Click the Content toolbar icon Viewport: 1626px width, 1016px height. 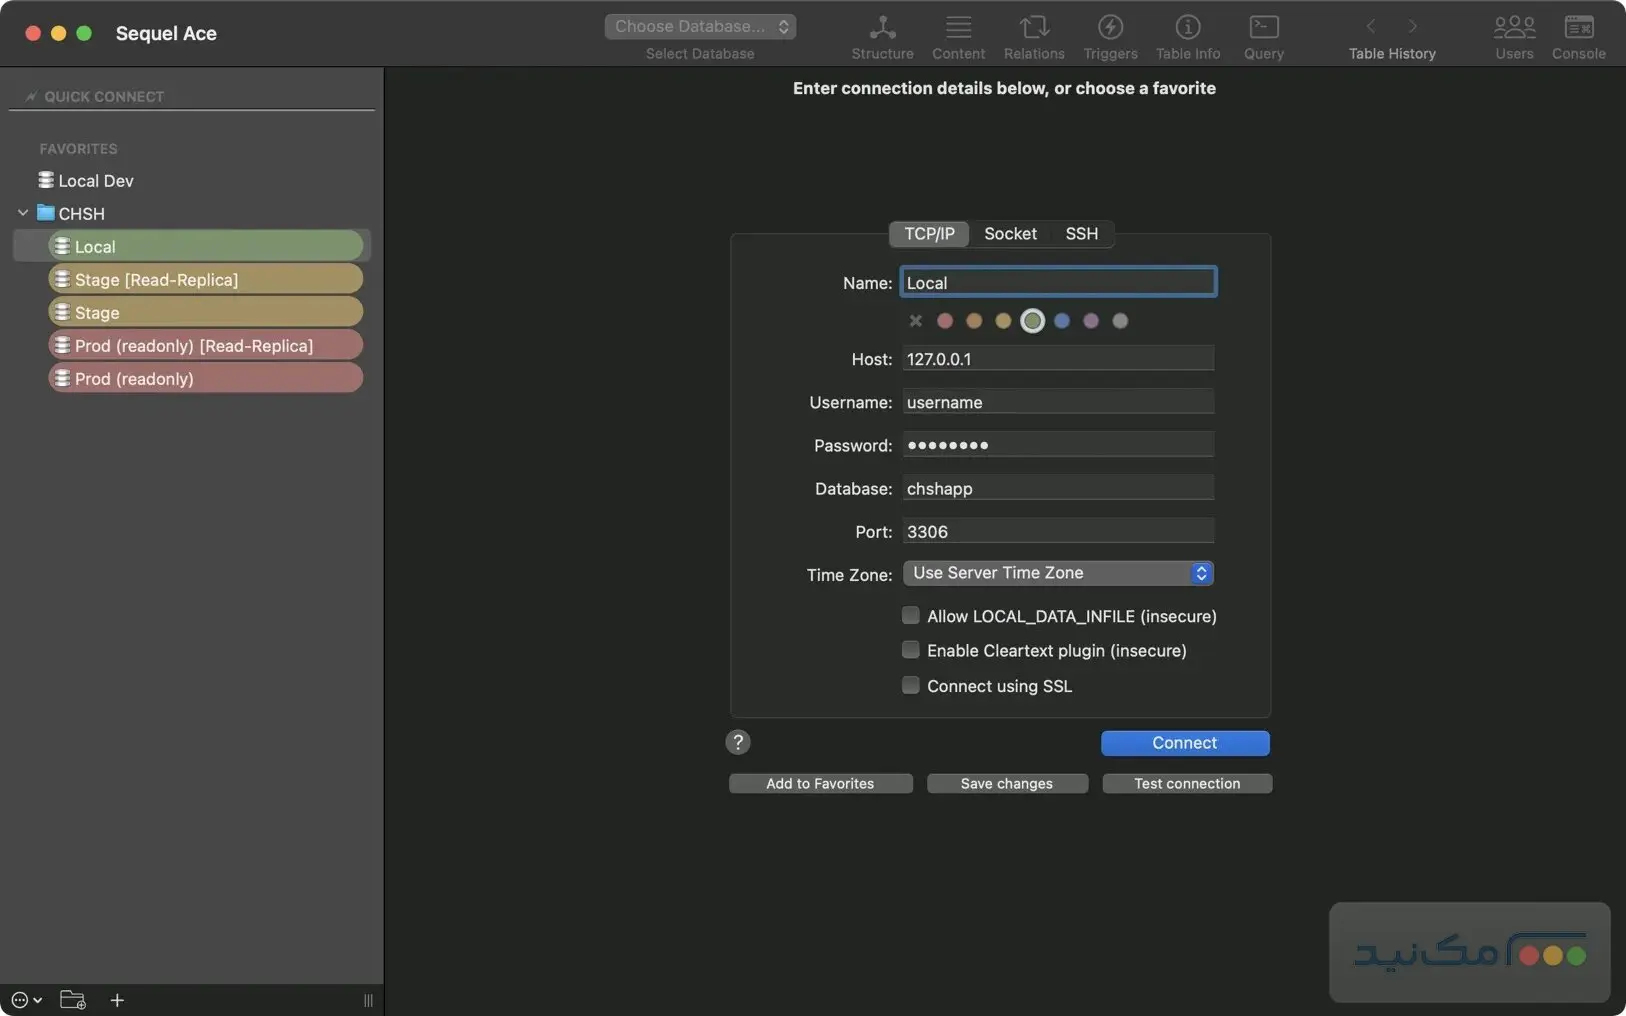tap(958, 28)
